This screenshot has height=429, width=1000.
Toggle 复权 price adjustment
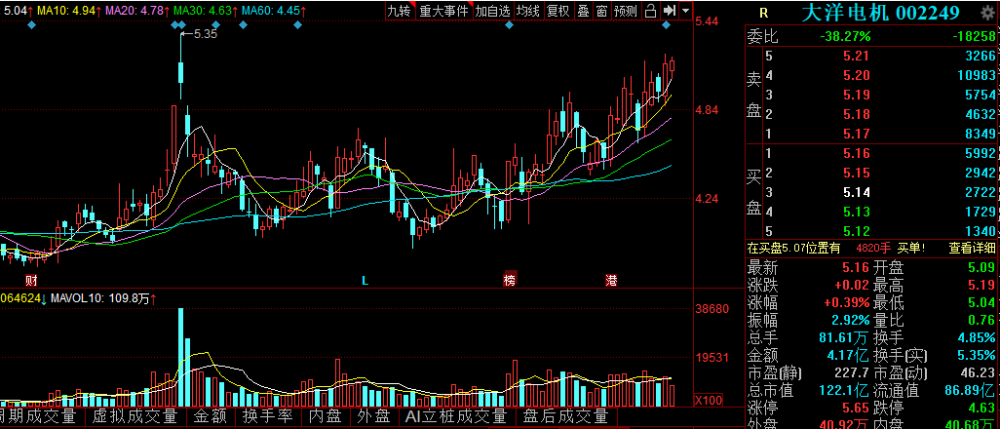(x=558, y=11)
